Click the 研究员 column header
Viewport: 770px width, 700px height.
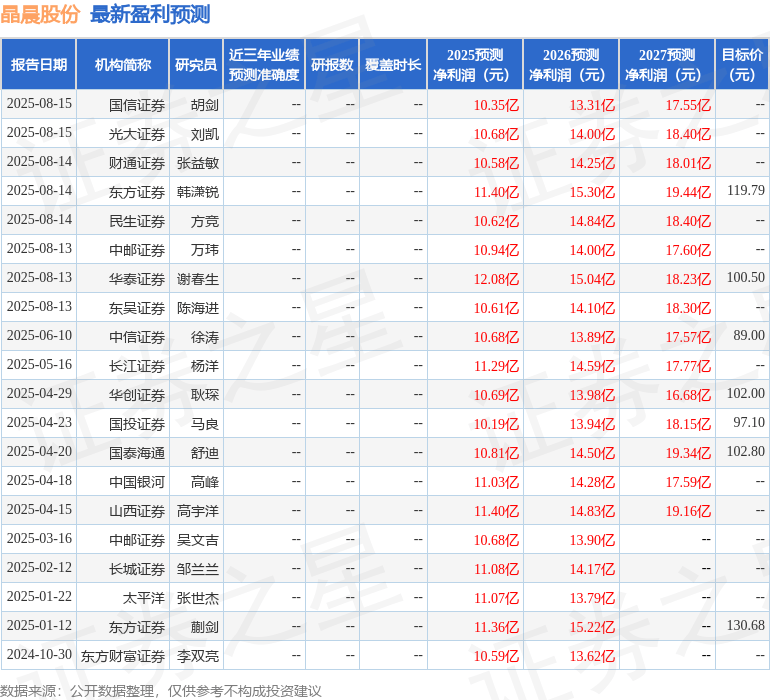195,65
